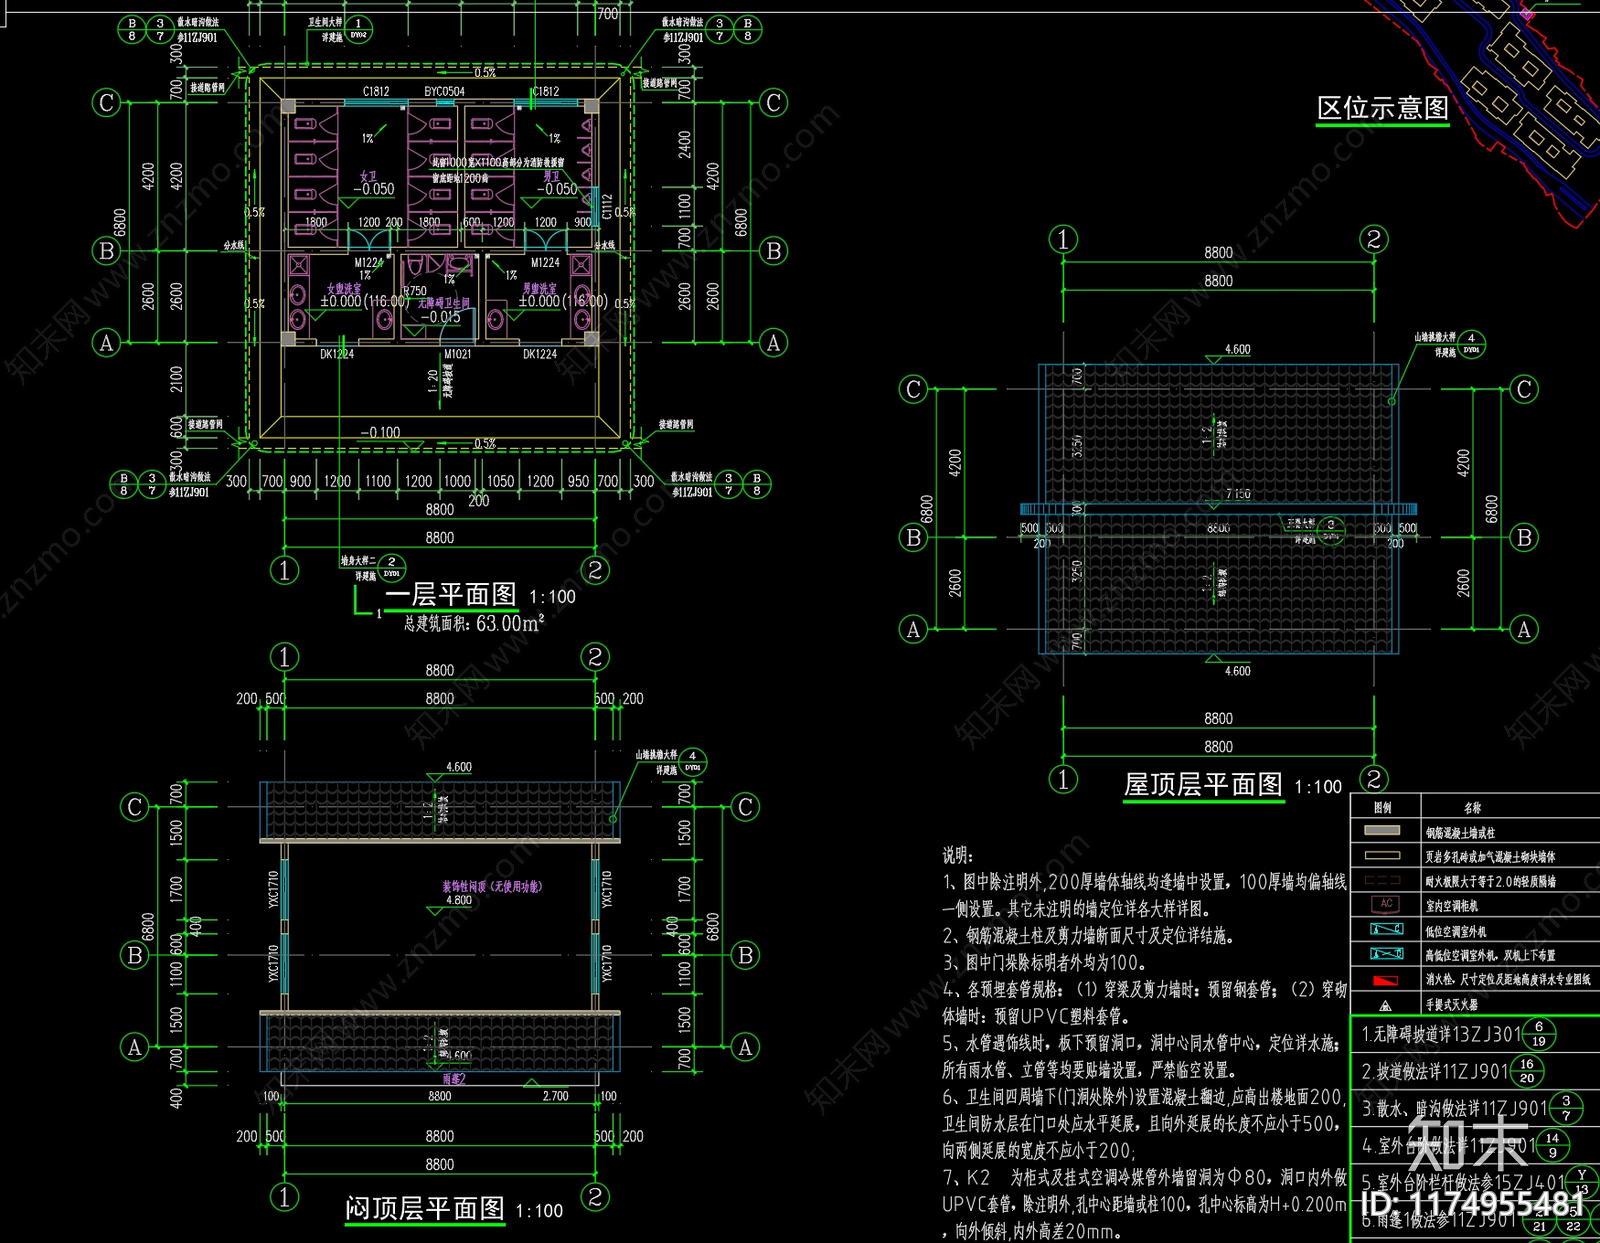Click the fire extinguisher triangle legend symbol
The image size is (1600, 1243).
pyautogui.click(x=1385, y=1005)
